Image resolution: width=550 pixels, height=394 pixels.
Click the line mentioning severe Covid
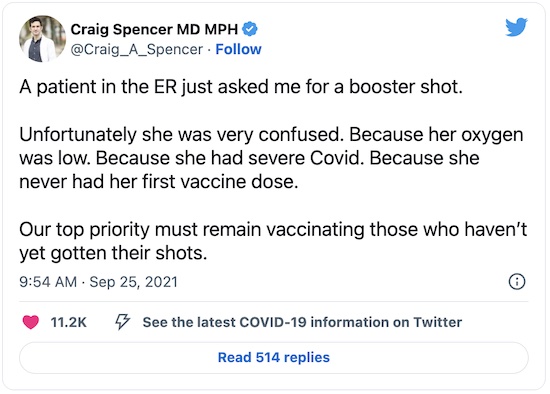(249, 158)
